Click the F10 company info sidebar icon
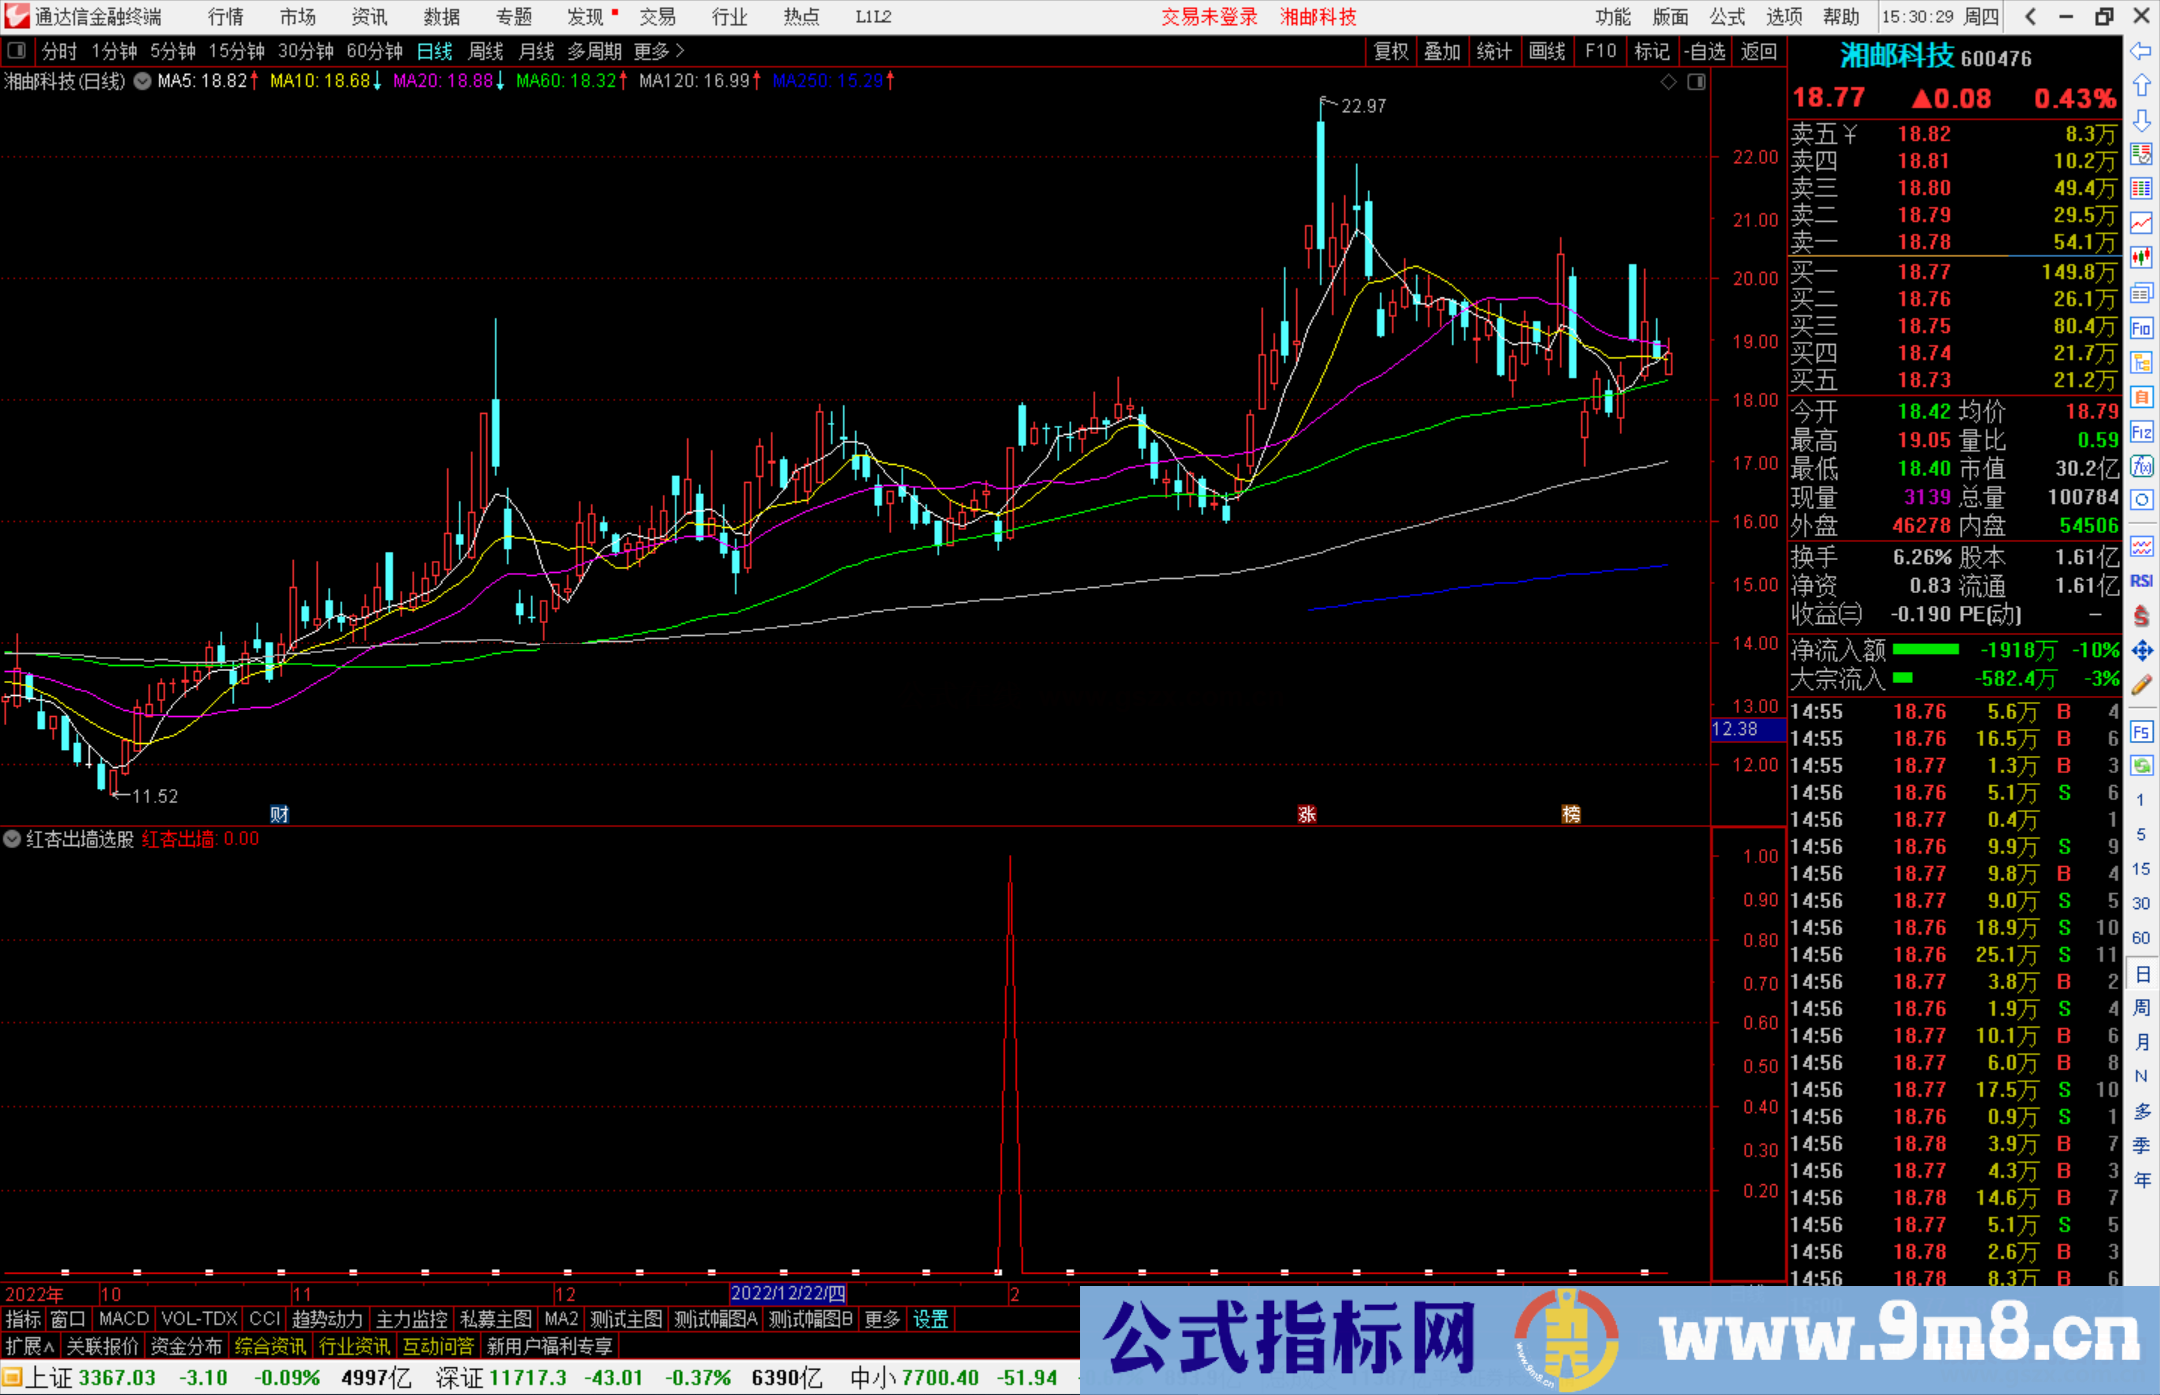This screenshot has width=2160, height=1395. coord(2141,328)
